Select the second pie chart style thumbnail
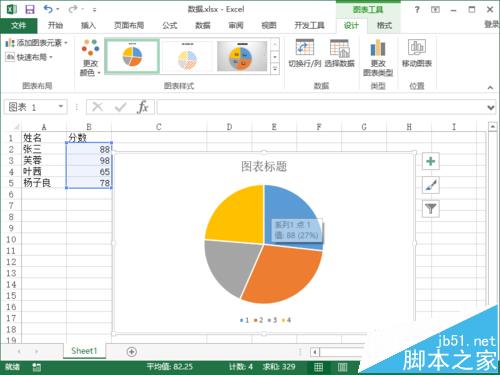 (x=187, y=56)
